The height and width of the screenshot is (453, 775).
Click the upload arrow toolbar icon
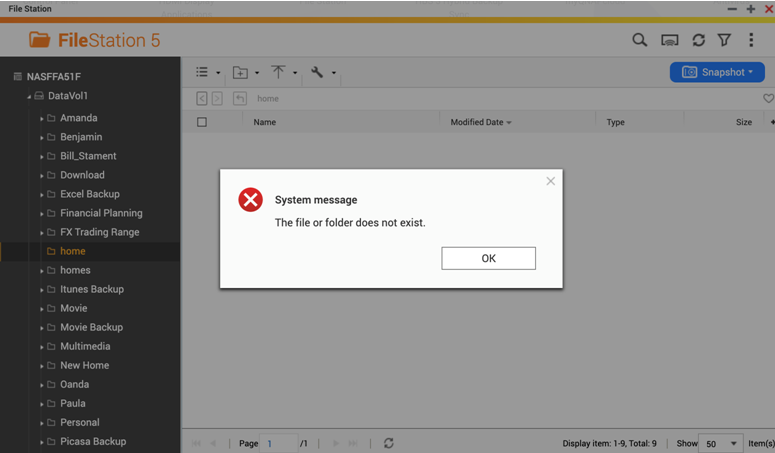click(x=278, y=72)
